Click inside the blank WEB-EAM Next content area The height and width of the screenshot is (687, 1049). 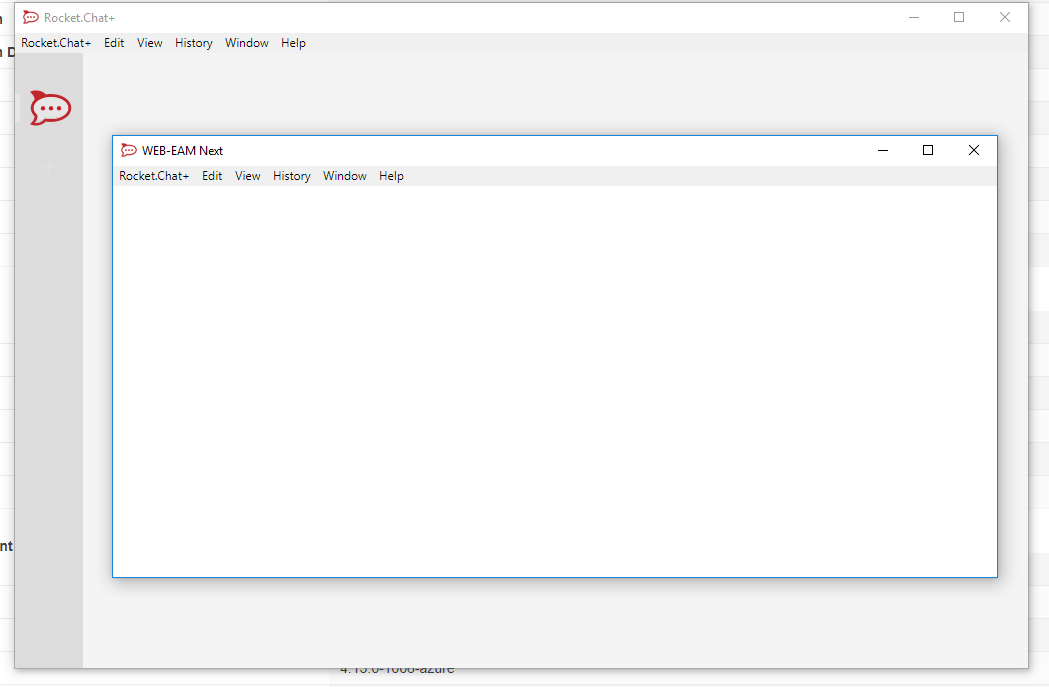[x=555, y=380]
